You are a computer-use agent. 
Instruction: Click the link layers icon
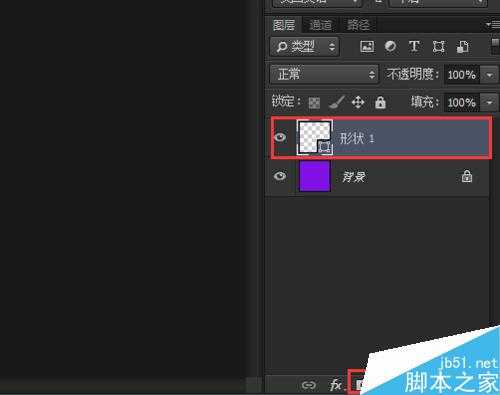[x=308, y=385]
